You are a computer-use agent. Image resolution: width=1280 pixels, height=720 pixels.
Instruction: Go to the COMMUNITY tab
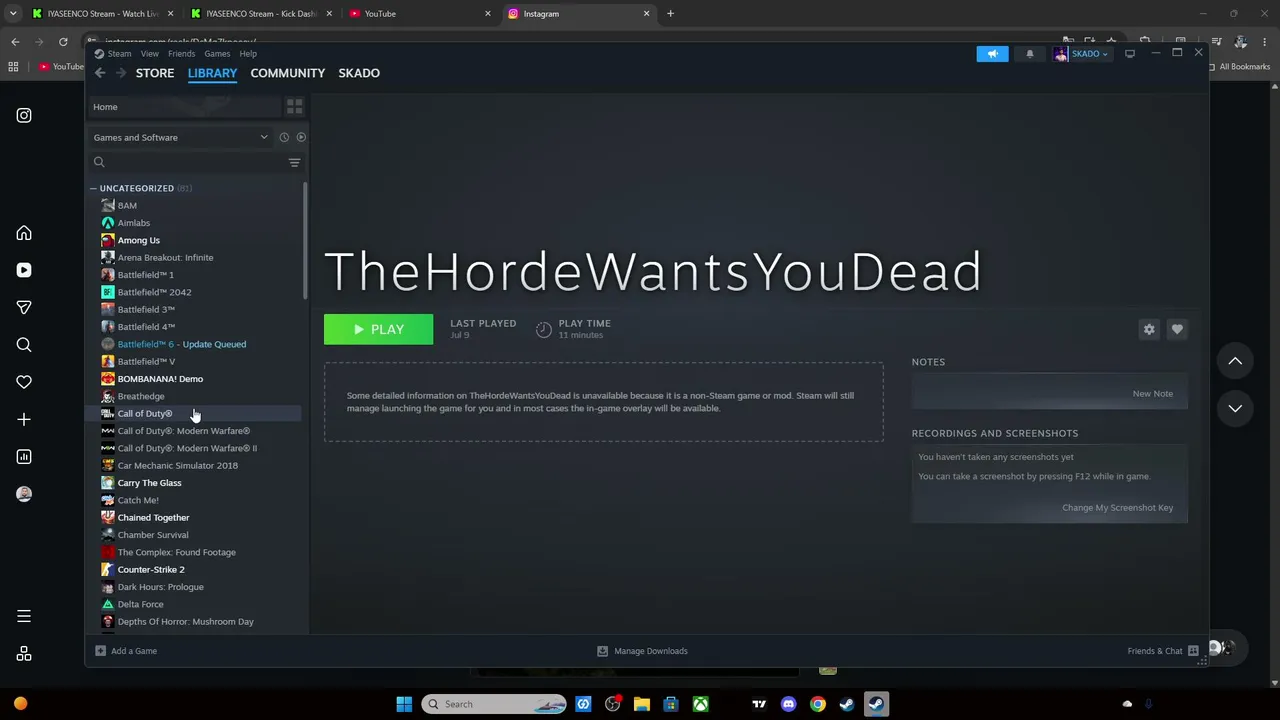(288, 73)
